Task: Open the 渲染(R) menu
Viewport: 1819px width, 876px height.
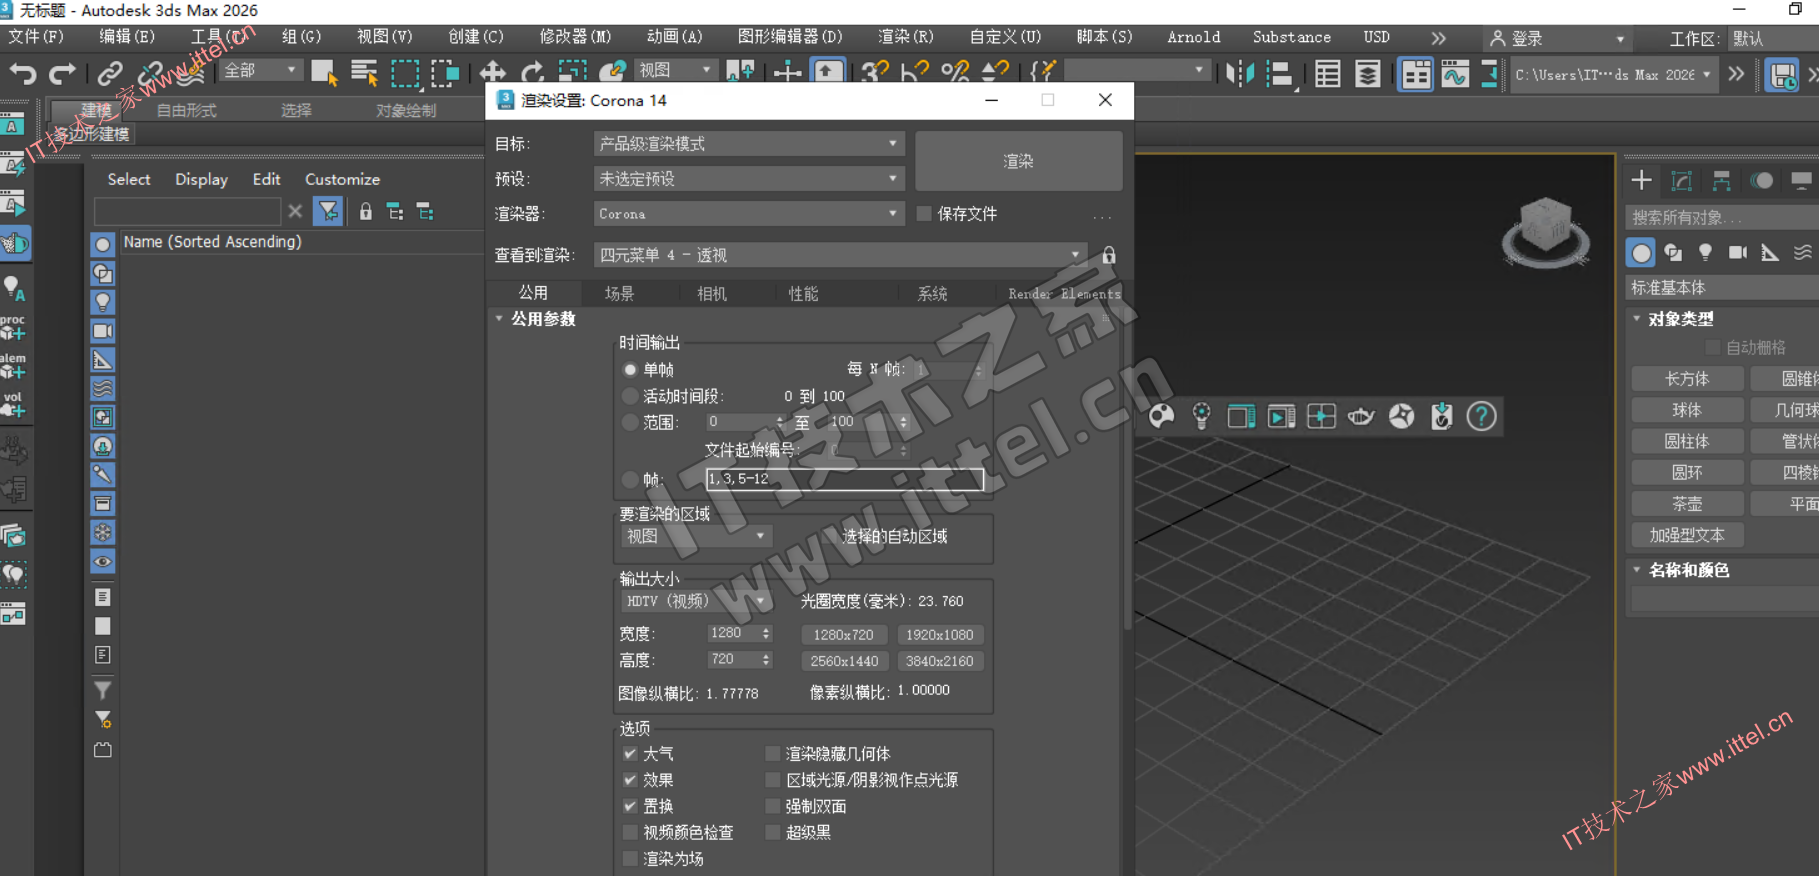Action: [x=905, y=37]
